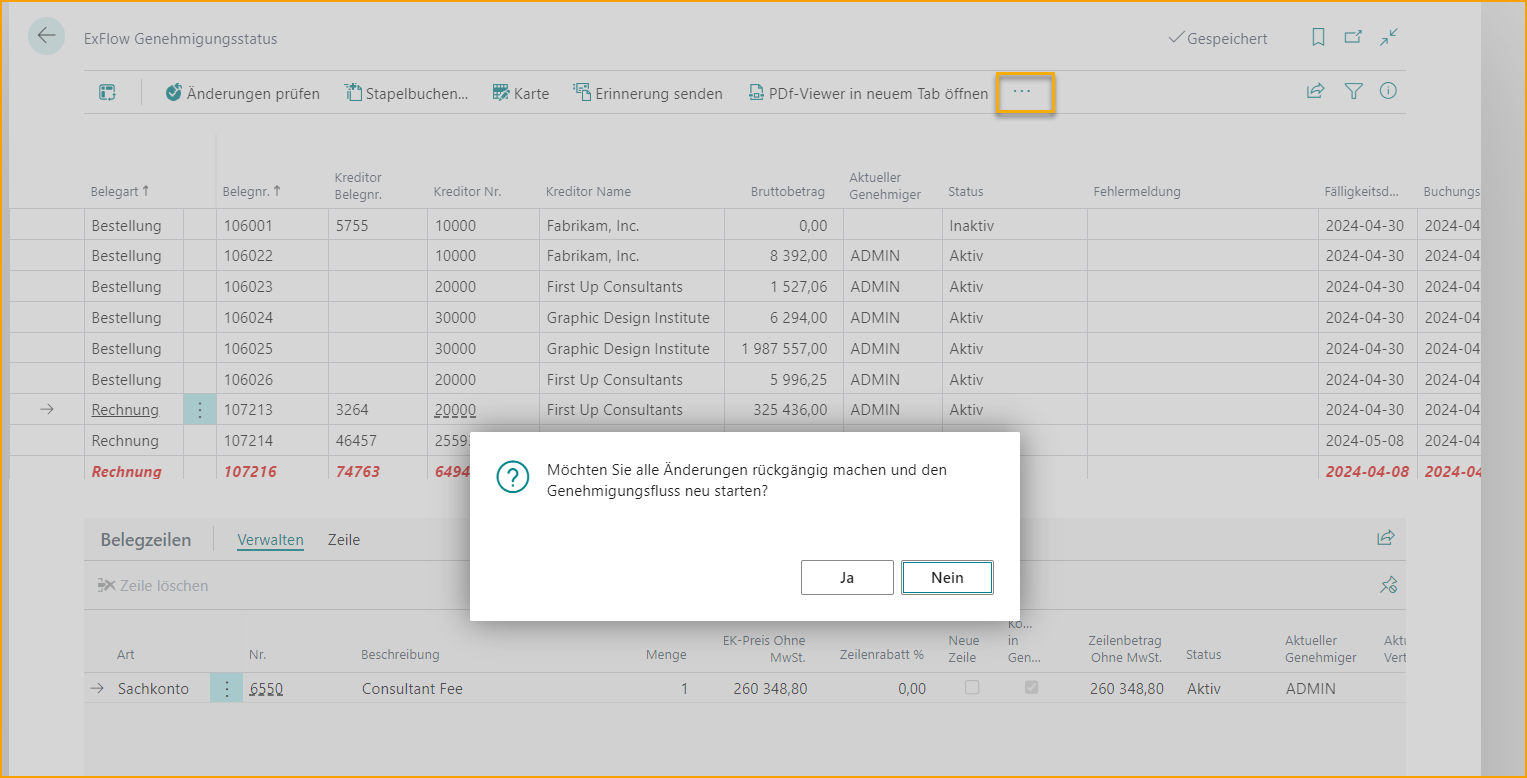The width and height of the screenshot is (1527, 778).
Task: Click Änderungen prüfen action
Action: [x=243, y=93]
